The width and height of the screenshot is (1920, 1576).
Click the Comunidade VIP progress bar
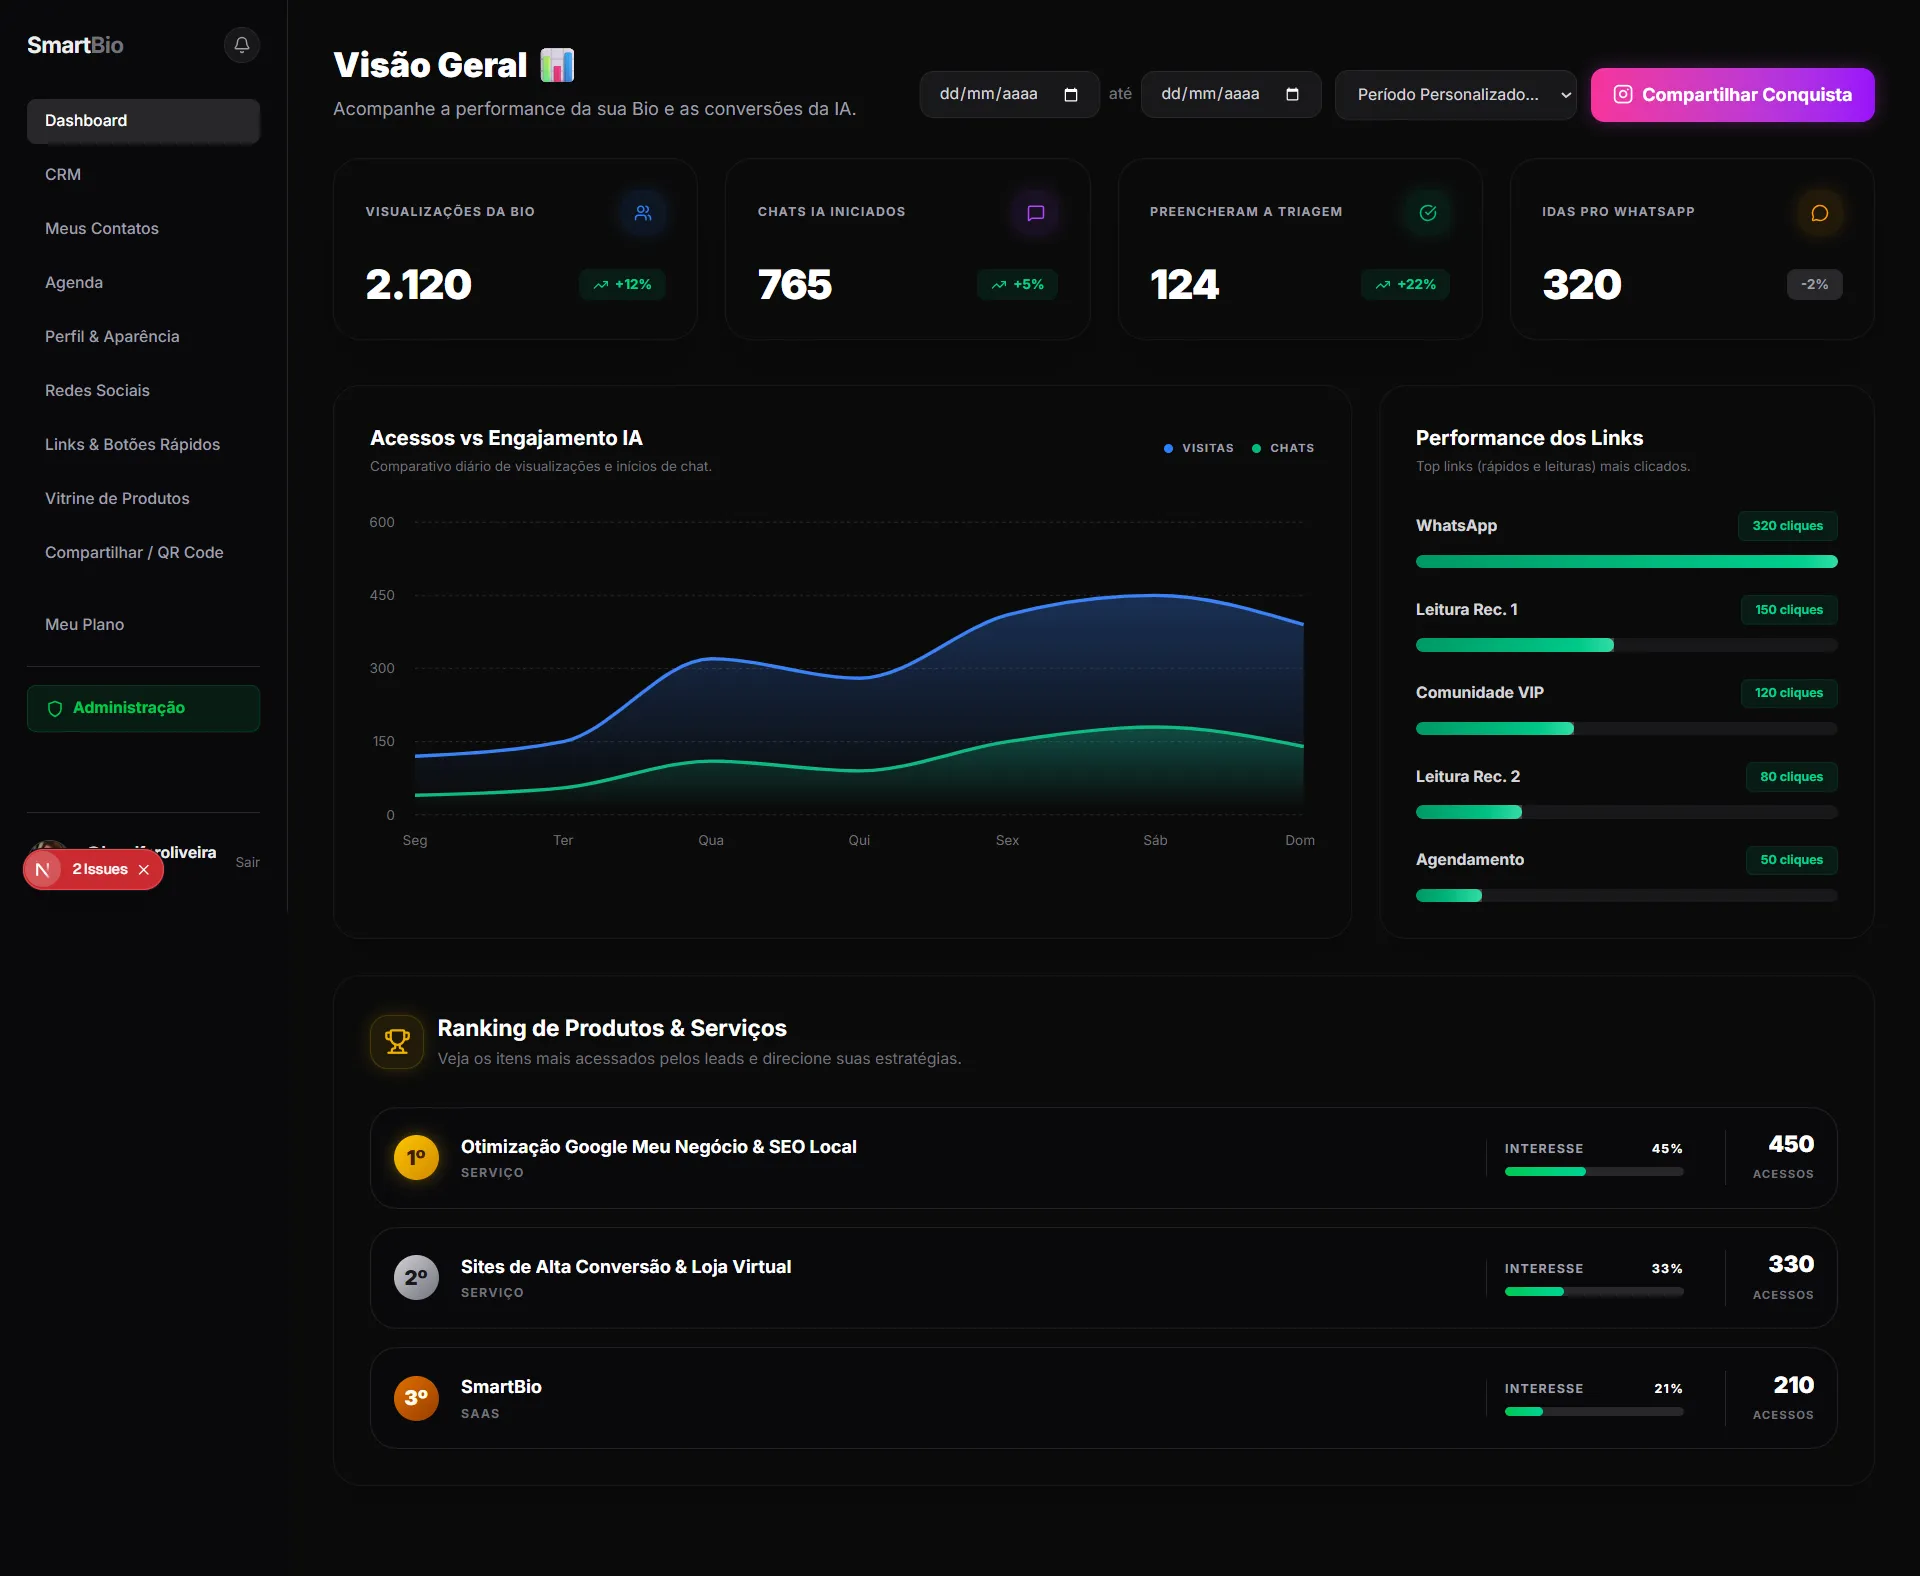1627,729
